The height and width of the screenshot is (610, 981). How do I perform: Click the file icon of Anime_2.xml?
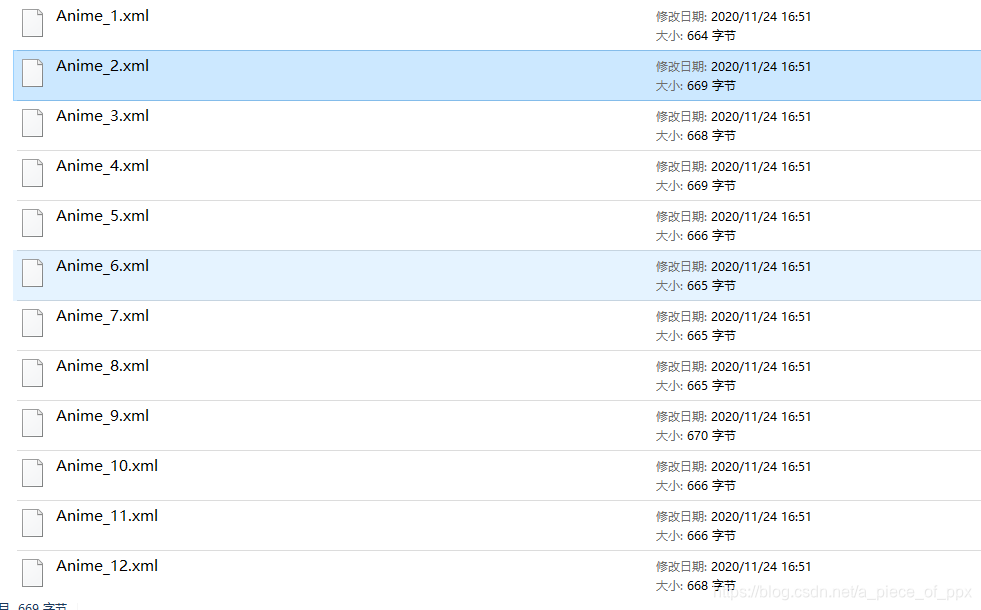(33, 73)
